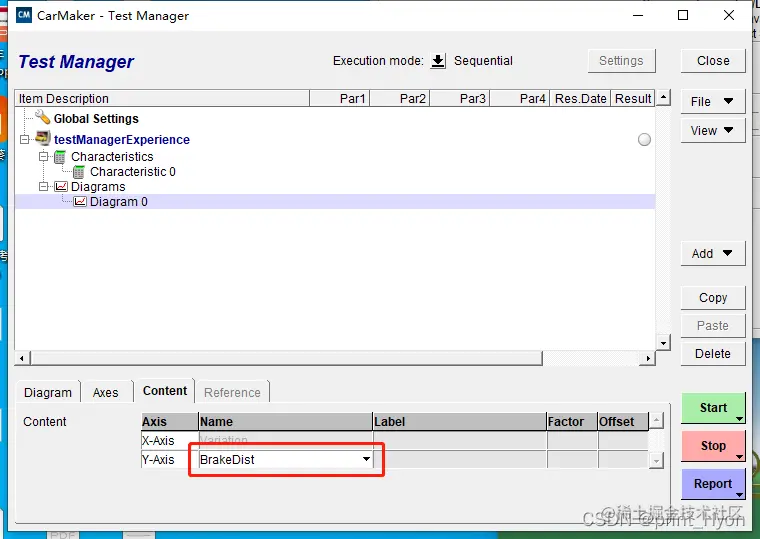This screenshot has height=539, width=760.
Task: Click the Paste button
Action: click(x=713, y=326)
